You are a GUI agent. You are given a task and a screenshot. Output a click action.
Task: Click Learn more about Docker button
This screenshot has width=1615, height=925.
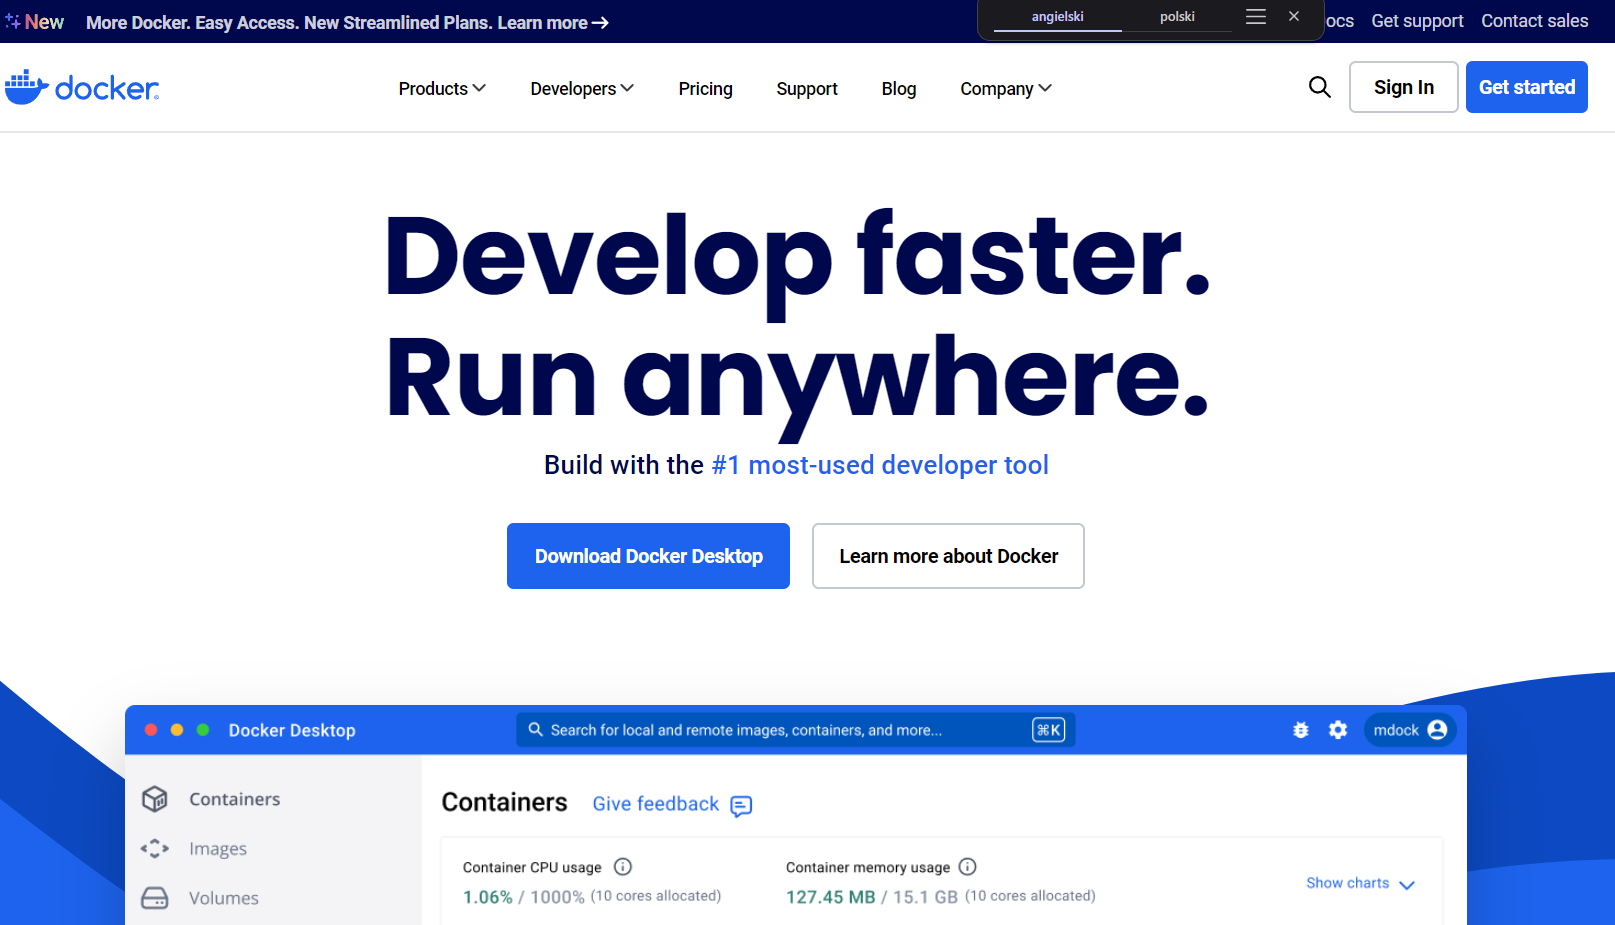(x=948, y=556)
